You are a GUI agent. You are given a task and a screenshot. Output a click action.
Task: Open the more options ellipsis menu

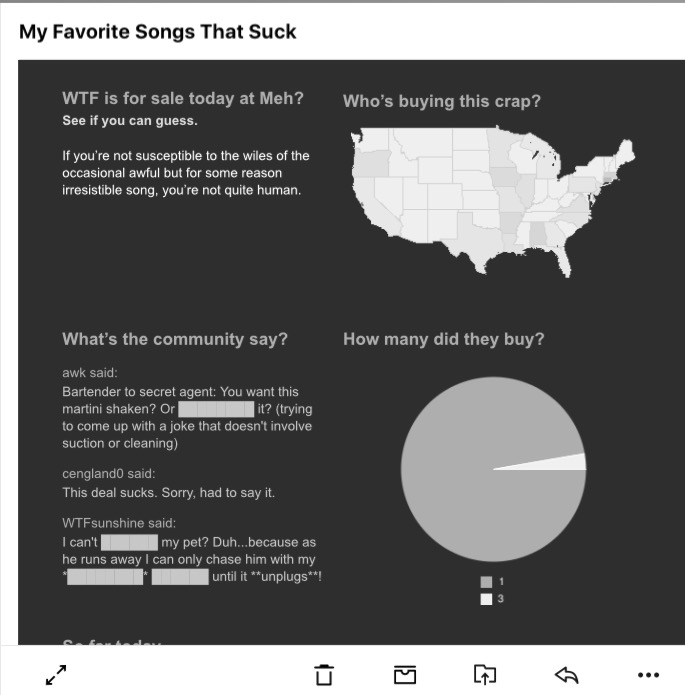[x=648, y=675]
